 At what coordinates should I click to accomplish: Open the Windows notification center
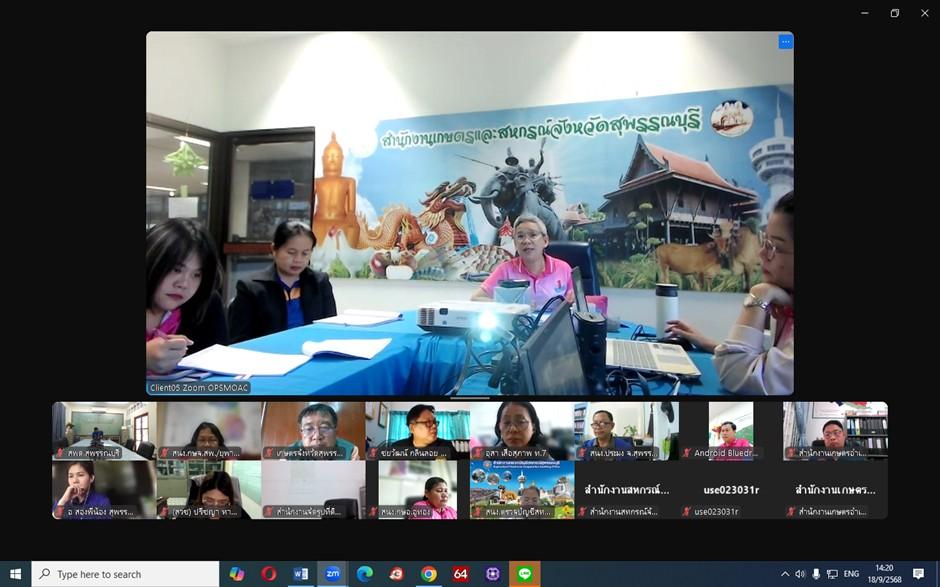918,574
